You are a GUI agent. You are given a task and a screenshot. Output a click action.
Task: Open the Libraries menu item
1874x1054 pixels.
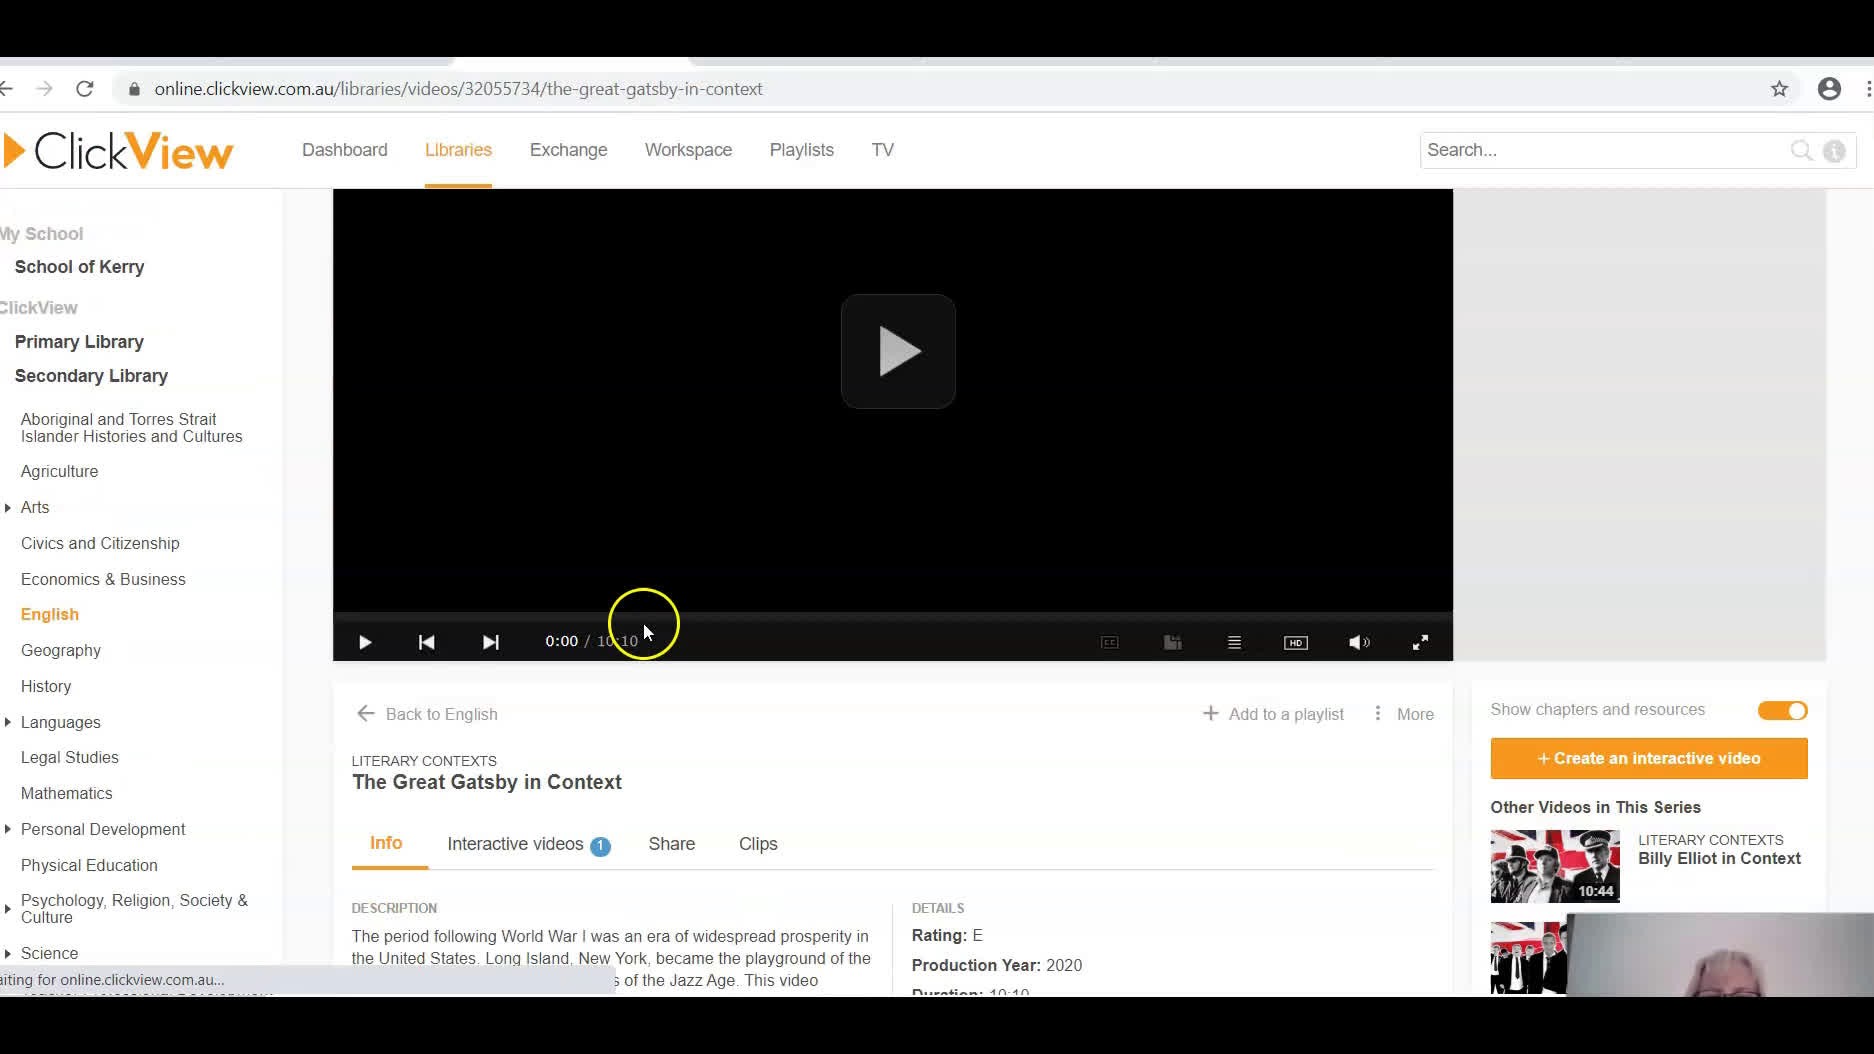coord(458,150)
